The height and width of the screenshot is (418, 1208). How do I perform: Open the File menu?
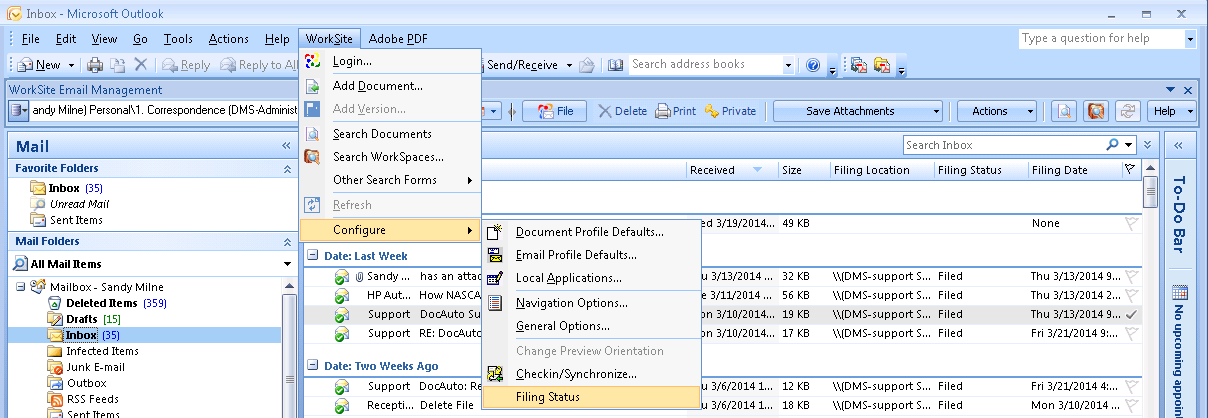pos(30,39)
